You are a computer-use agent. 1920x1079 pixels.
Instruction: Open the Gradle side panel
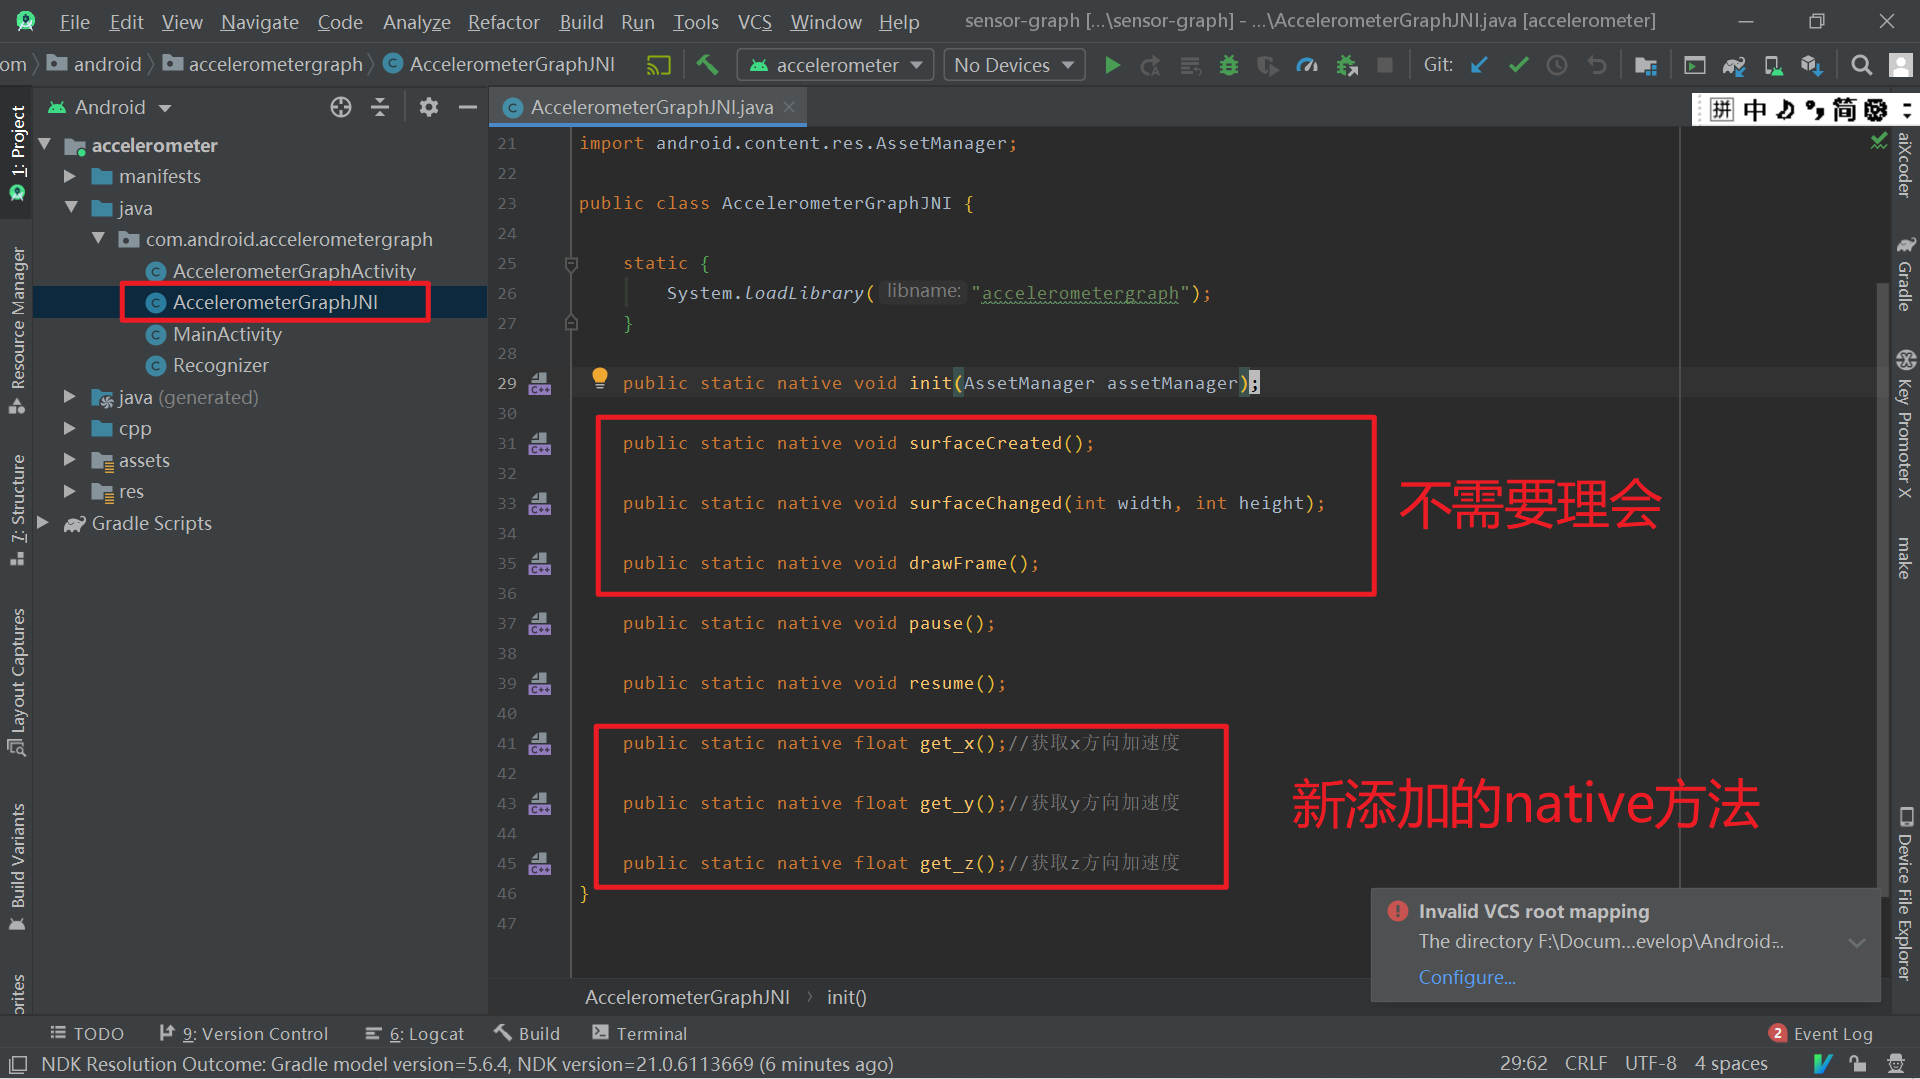pyautogui.click(x=1905, y=273)
